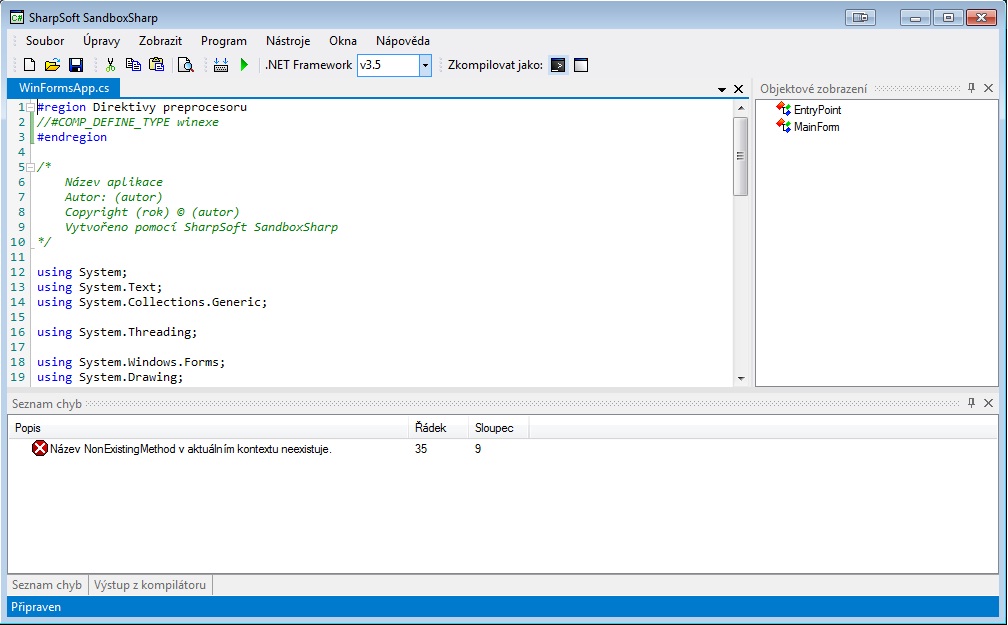Click the Compile build icon

coord(221,65)
